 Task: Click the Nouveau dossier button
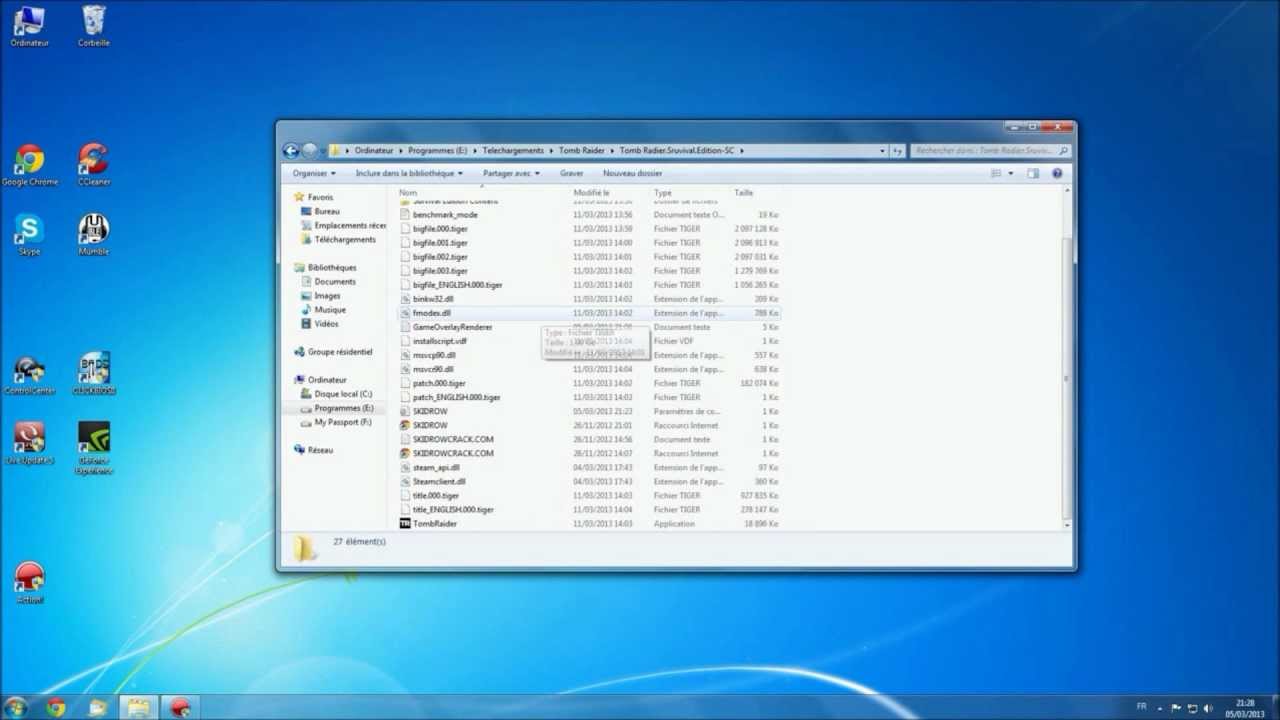coord(633,173)
